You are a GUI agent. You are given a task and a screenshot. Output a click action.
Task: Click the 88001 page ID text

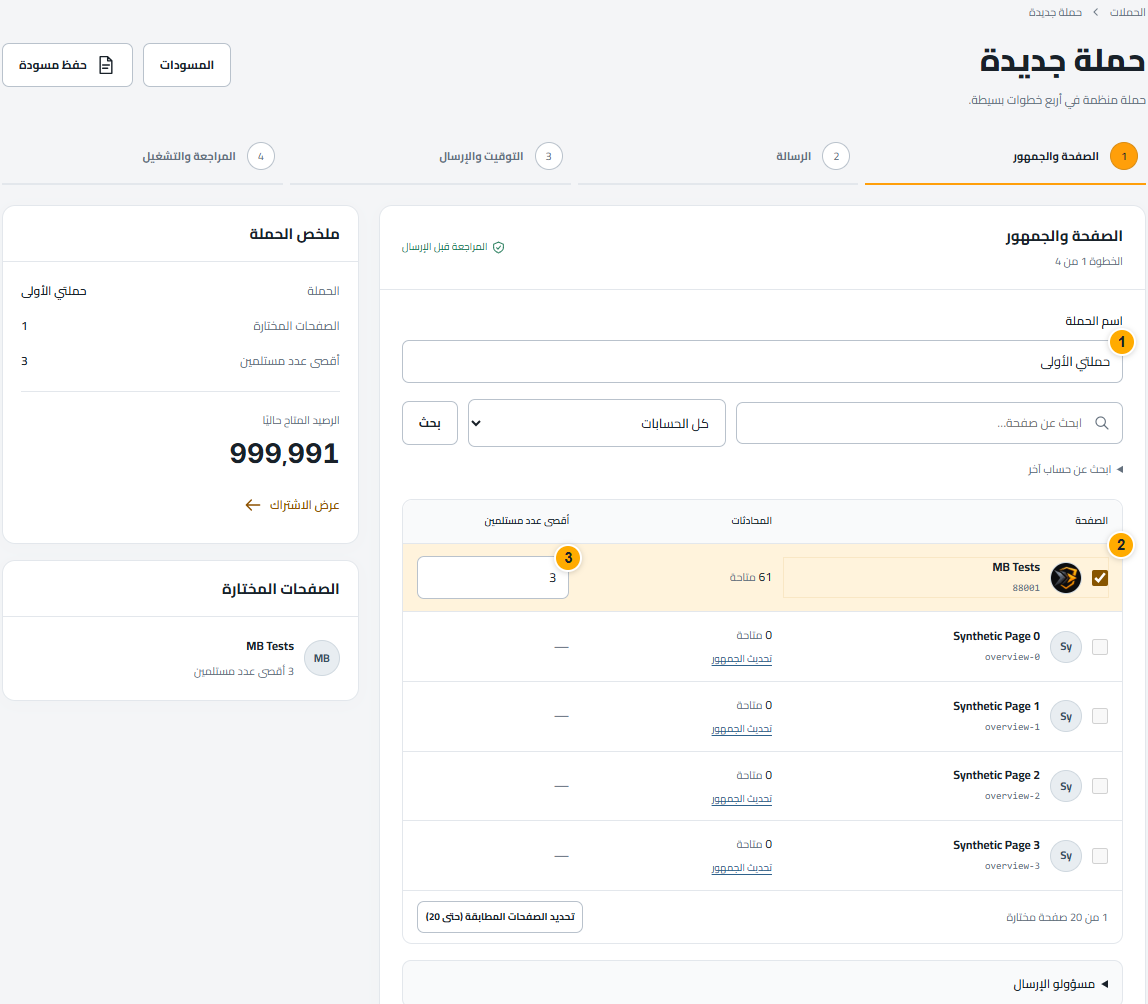(1026, 587)
